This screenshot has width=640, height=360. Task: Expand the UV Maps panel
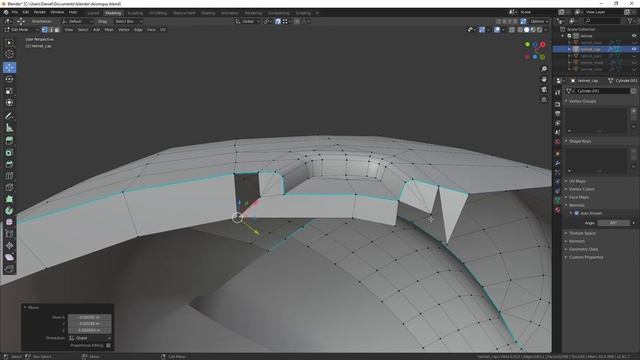(577, 181)
